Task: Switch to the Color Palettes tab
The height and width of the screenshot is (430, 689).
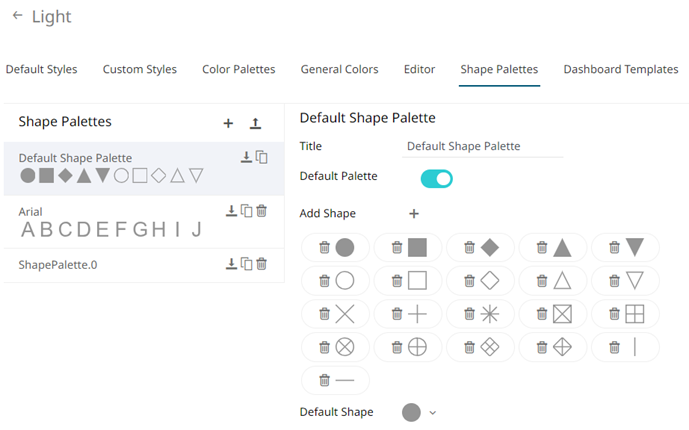Action: pos(238,70)
